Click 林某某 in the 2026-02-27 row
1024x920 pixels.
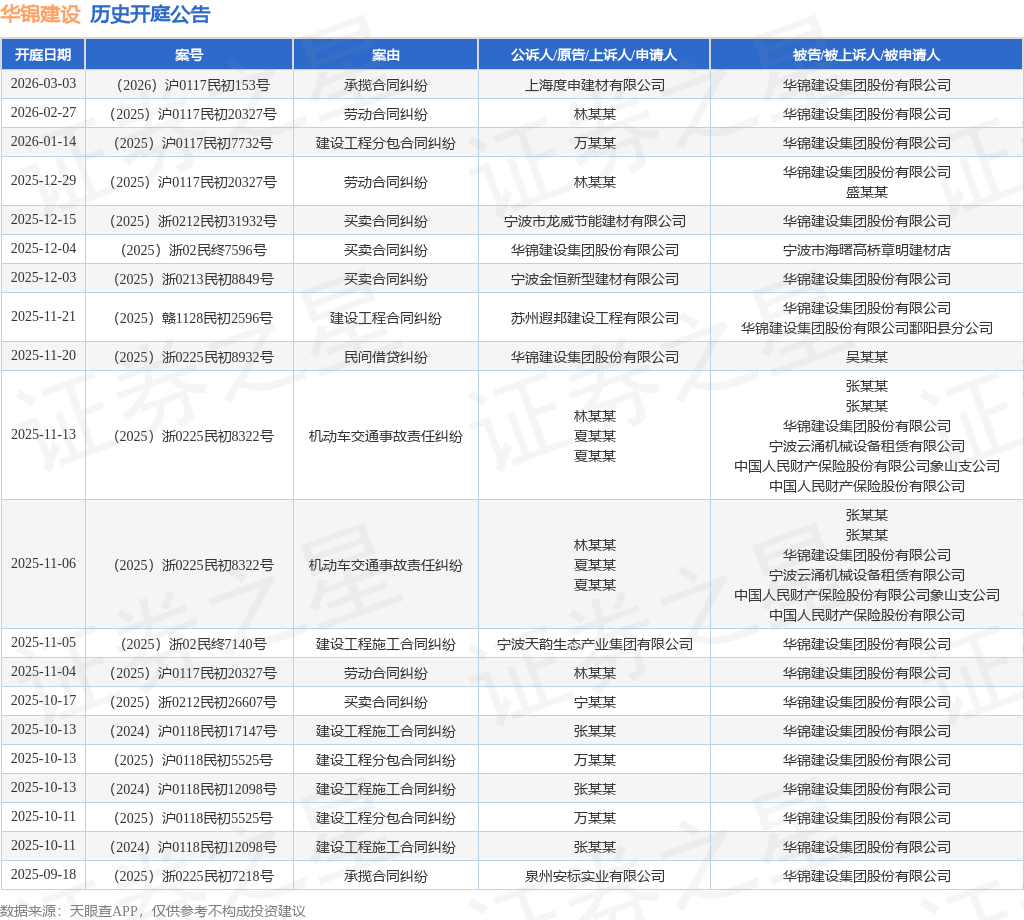point(594,114)
